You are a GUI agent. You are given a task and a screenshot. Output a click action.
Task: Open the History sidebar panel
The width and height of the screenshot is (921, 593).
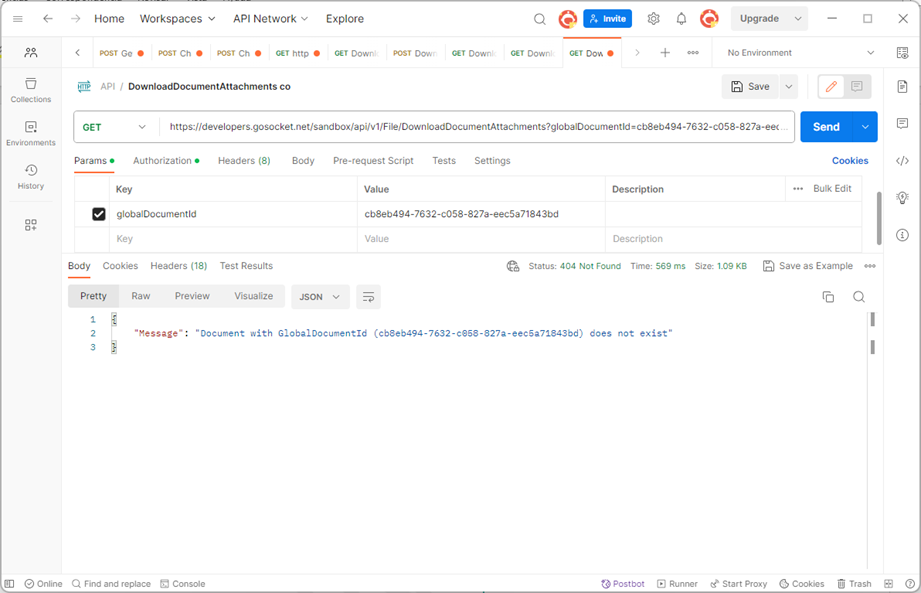[x=31, y=177]
